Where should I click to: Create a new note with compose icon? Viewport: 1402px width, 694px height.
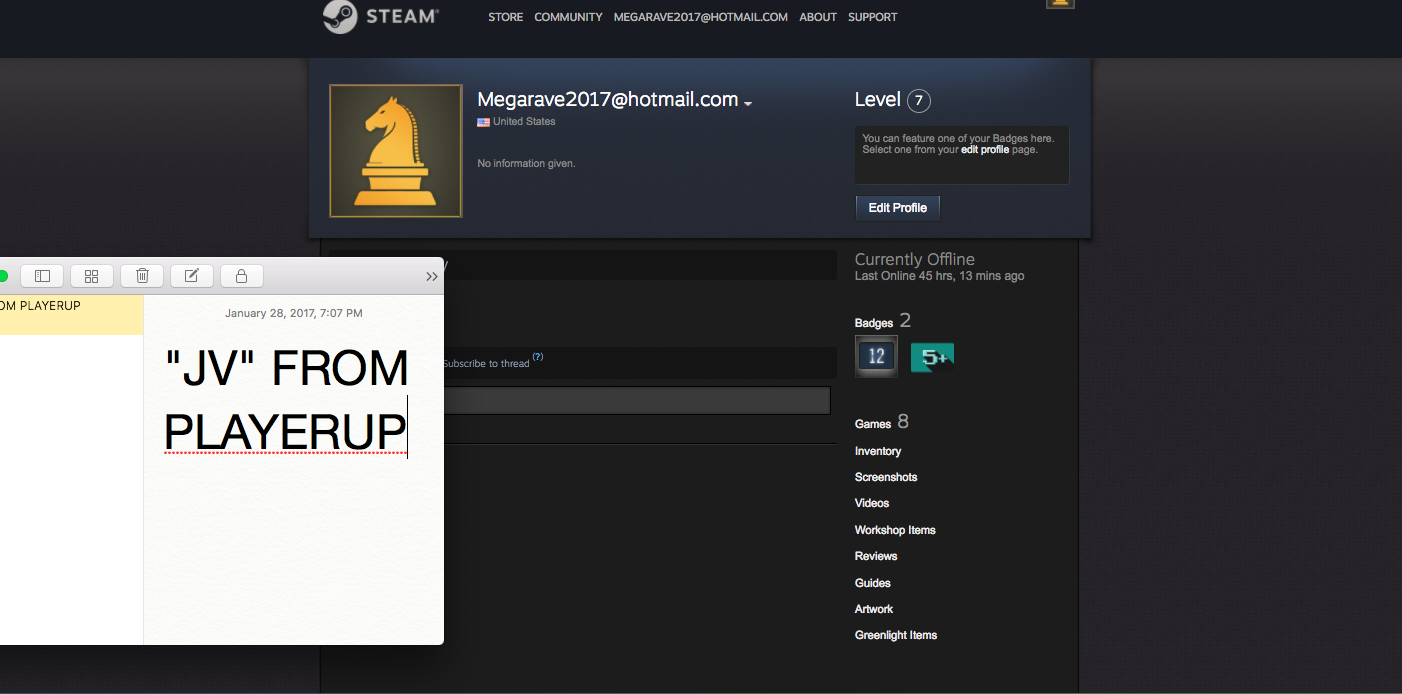click(x=192, y=276)
